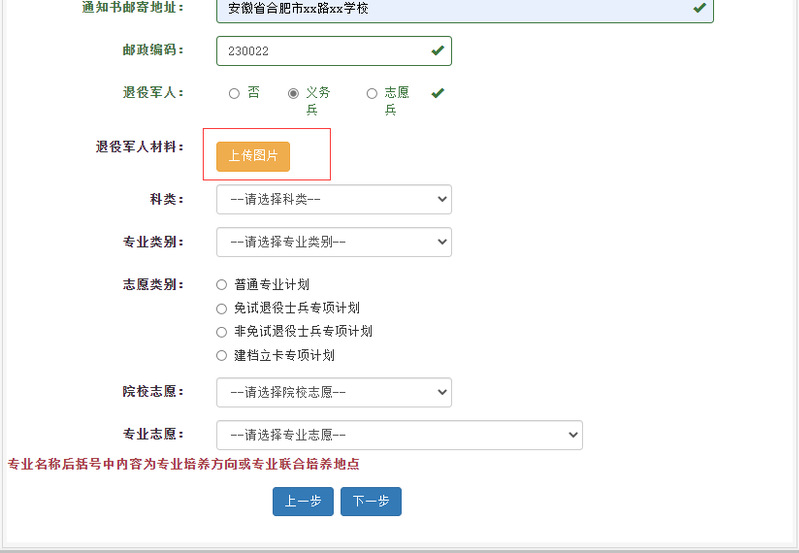Choose 非免试退役士兵专项计划 option
This screenshot has width=799, height=553.
pos(221,332)
